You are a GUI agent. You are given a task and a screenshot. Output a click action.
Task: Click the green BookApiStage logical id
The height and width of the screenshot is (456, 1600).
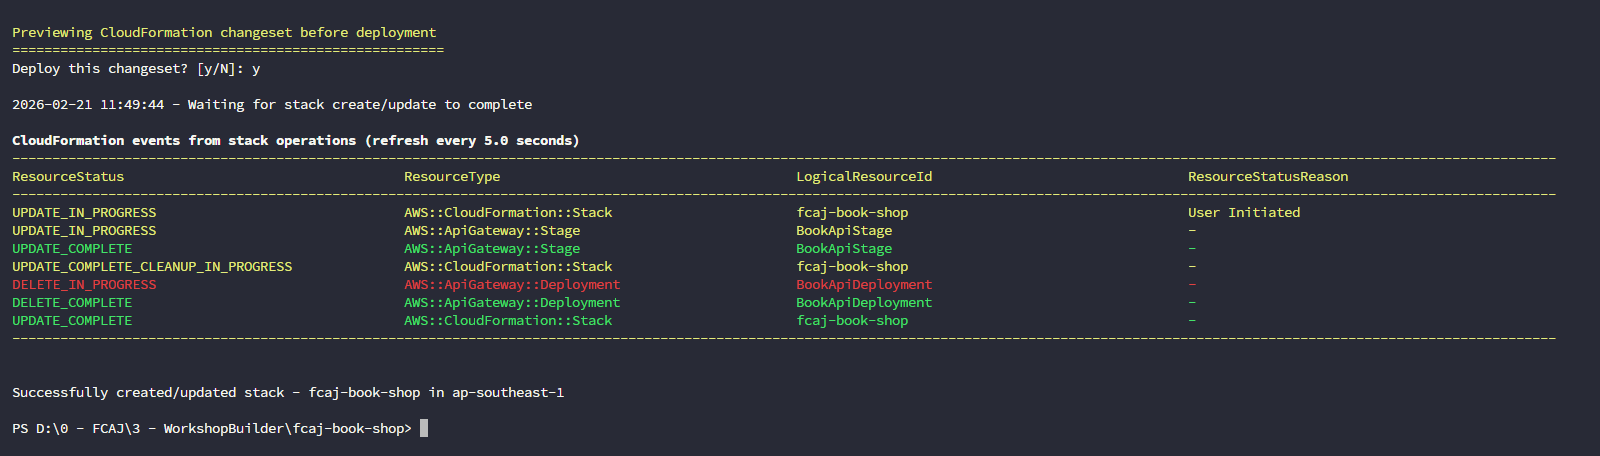click(844, 249)
